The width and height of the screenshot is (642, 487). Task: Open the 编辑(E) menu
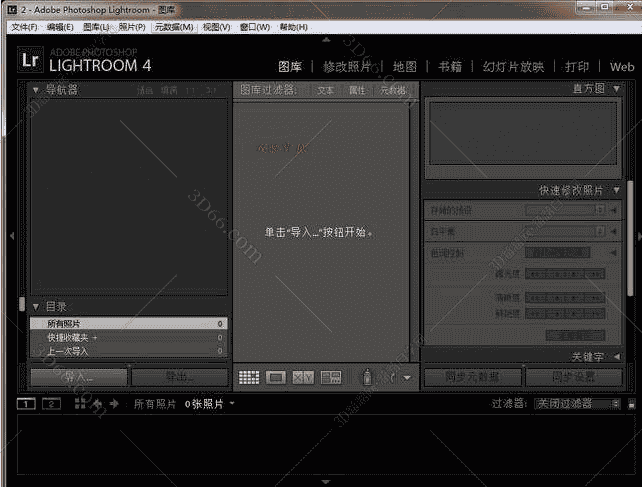(60, 27)
